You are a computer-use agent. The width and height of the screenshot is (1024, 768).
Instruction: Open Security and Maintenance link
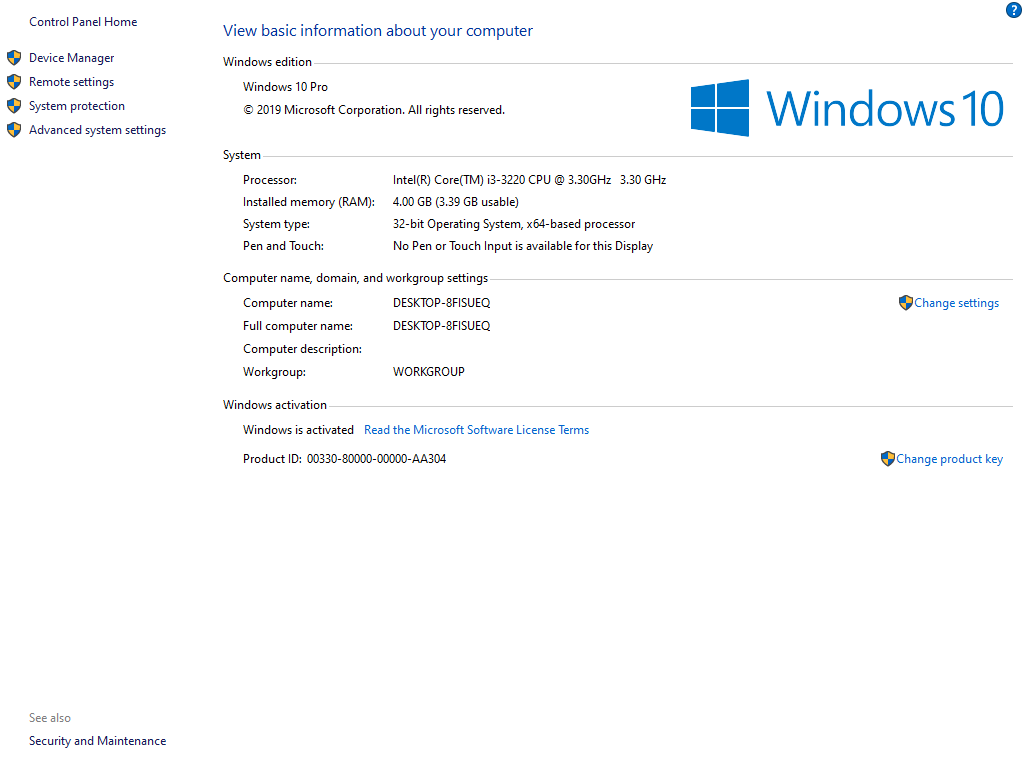click(x=97, y=741)
